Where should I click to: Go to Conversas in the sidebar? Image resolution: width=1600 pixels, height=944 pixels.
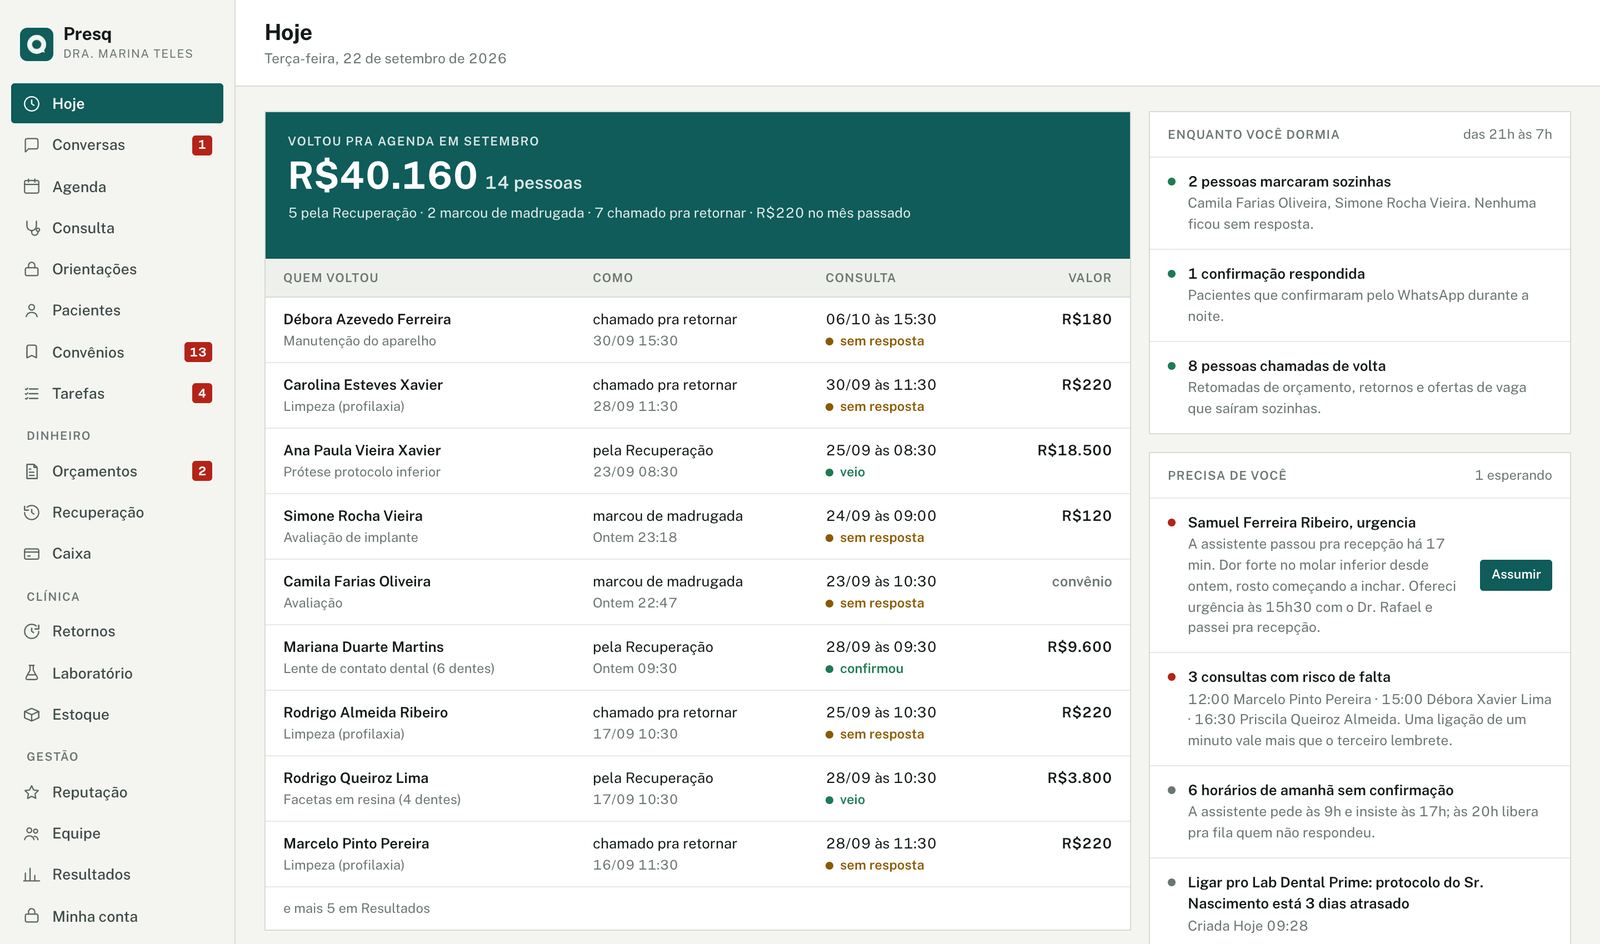point(117,145)
